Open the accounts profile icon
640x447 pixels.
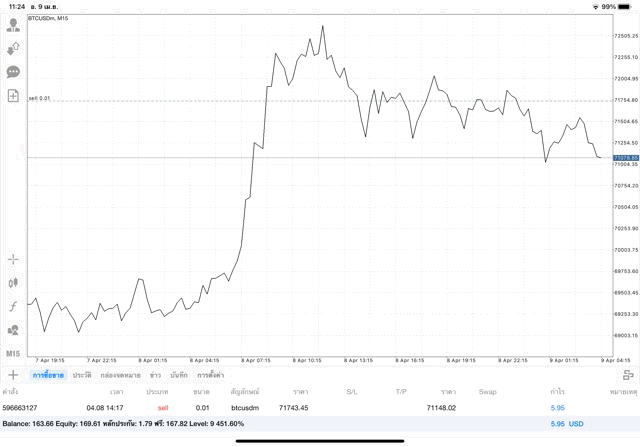(13, 25)
